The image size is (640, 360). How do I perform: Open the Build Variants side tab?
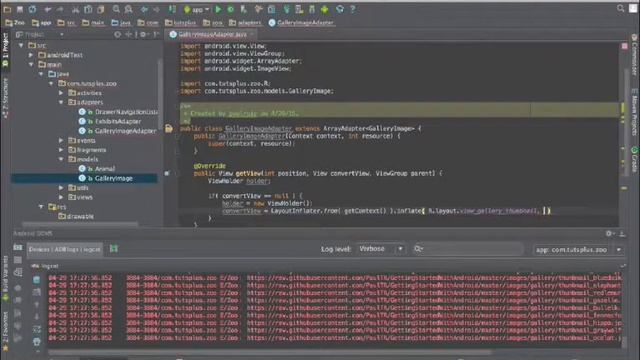coord(5,279)
